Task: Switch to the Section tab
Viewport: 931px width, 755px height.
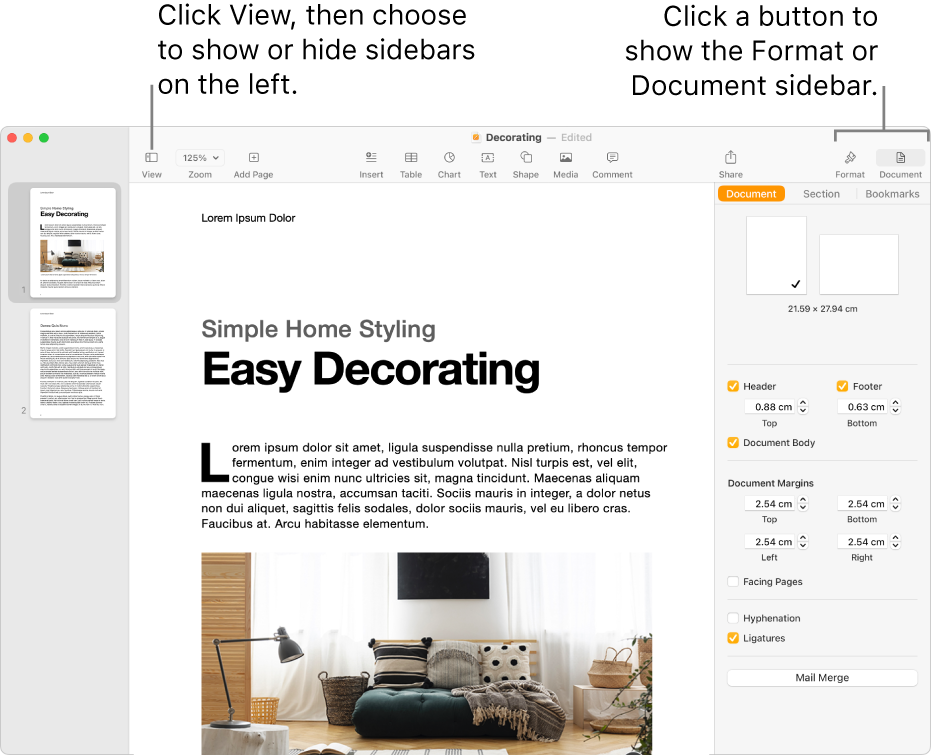Action: (821, 193)
